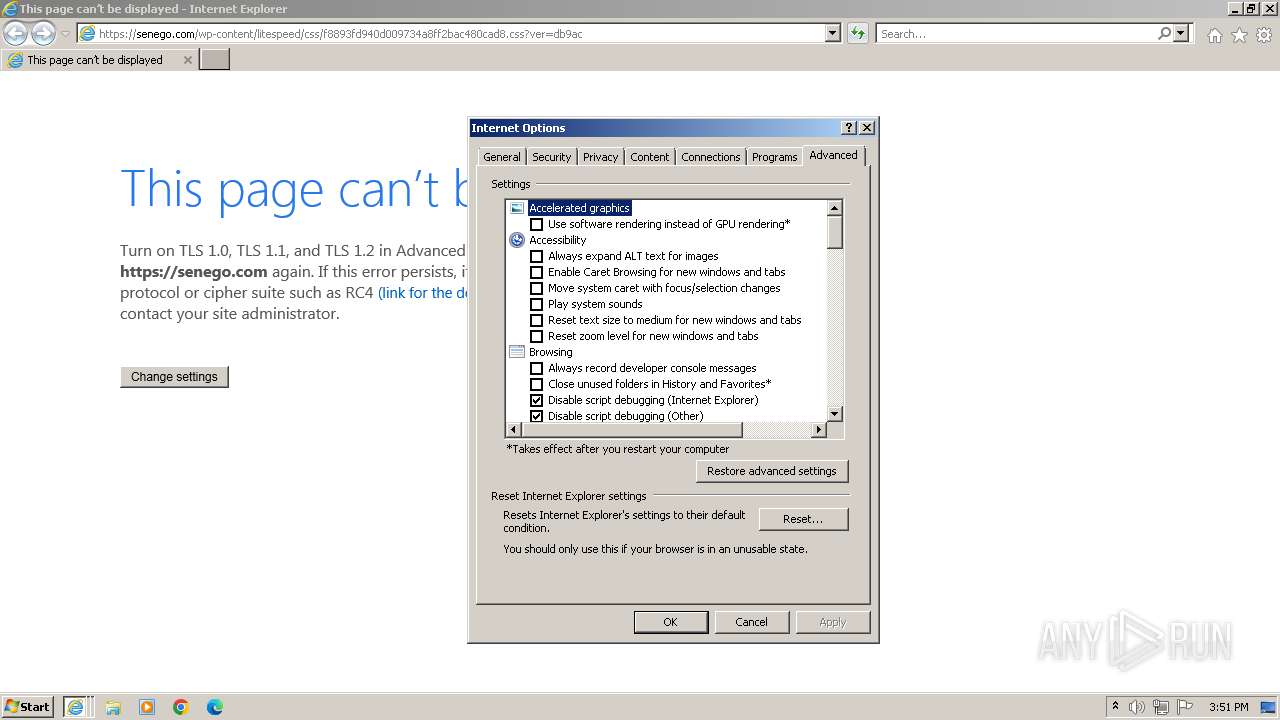Viewport: 1280px width, 720px height.
Task: Click the browser Forward arrow button
Action: coord(43,33)
